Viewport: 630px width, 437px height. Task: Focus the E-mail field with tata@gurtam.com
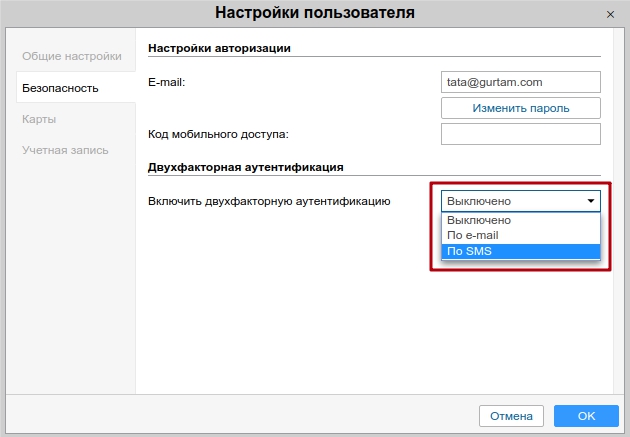pyautogui.click(x=520, y=82)
